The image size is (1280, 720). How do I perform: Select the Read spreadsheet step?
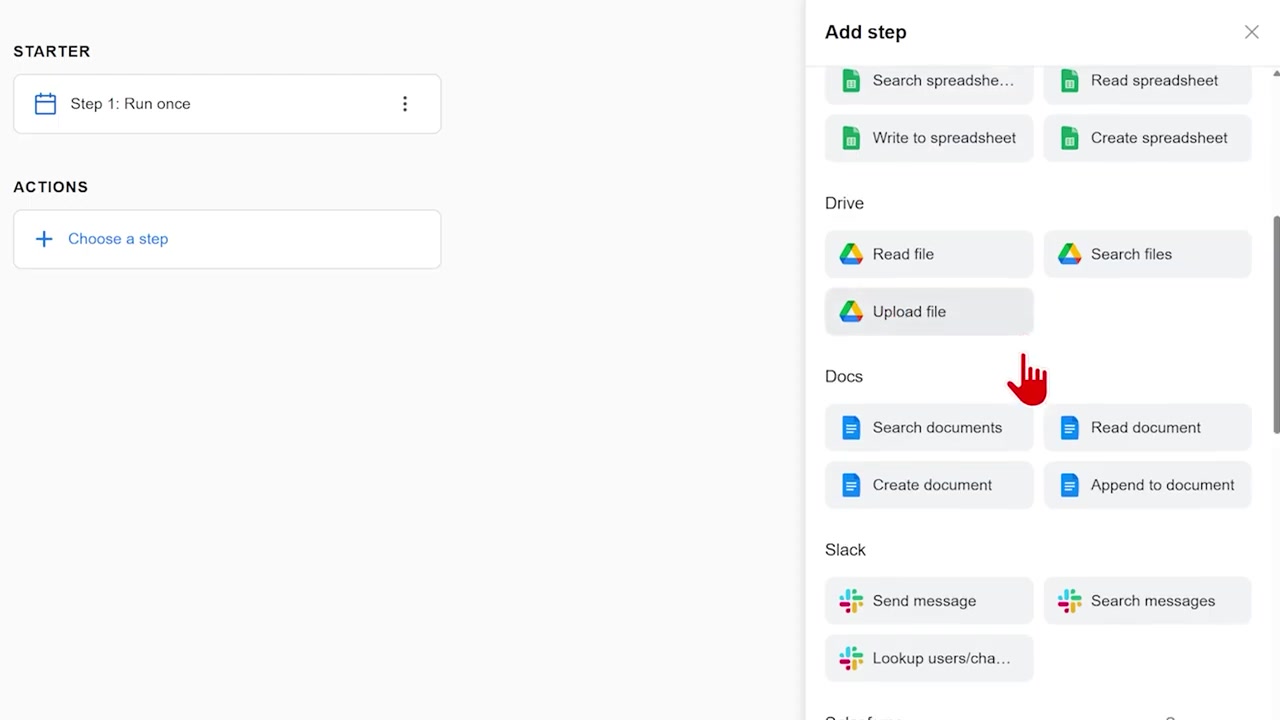tap(1147, 83)
